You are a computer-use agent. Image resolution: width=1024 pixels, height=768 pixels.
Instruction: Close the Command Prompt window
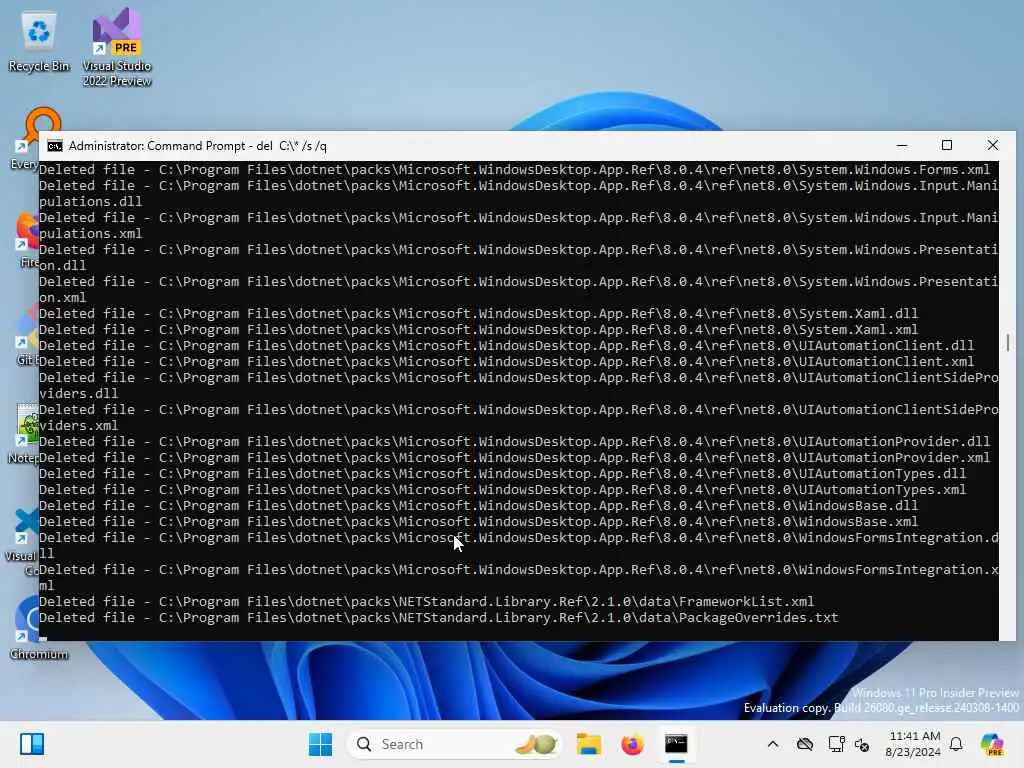tap(993, 146)
